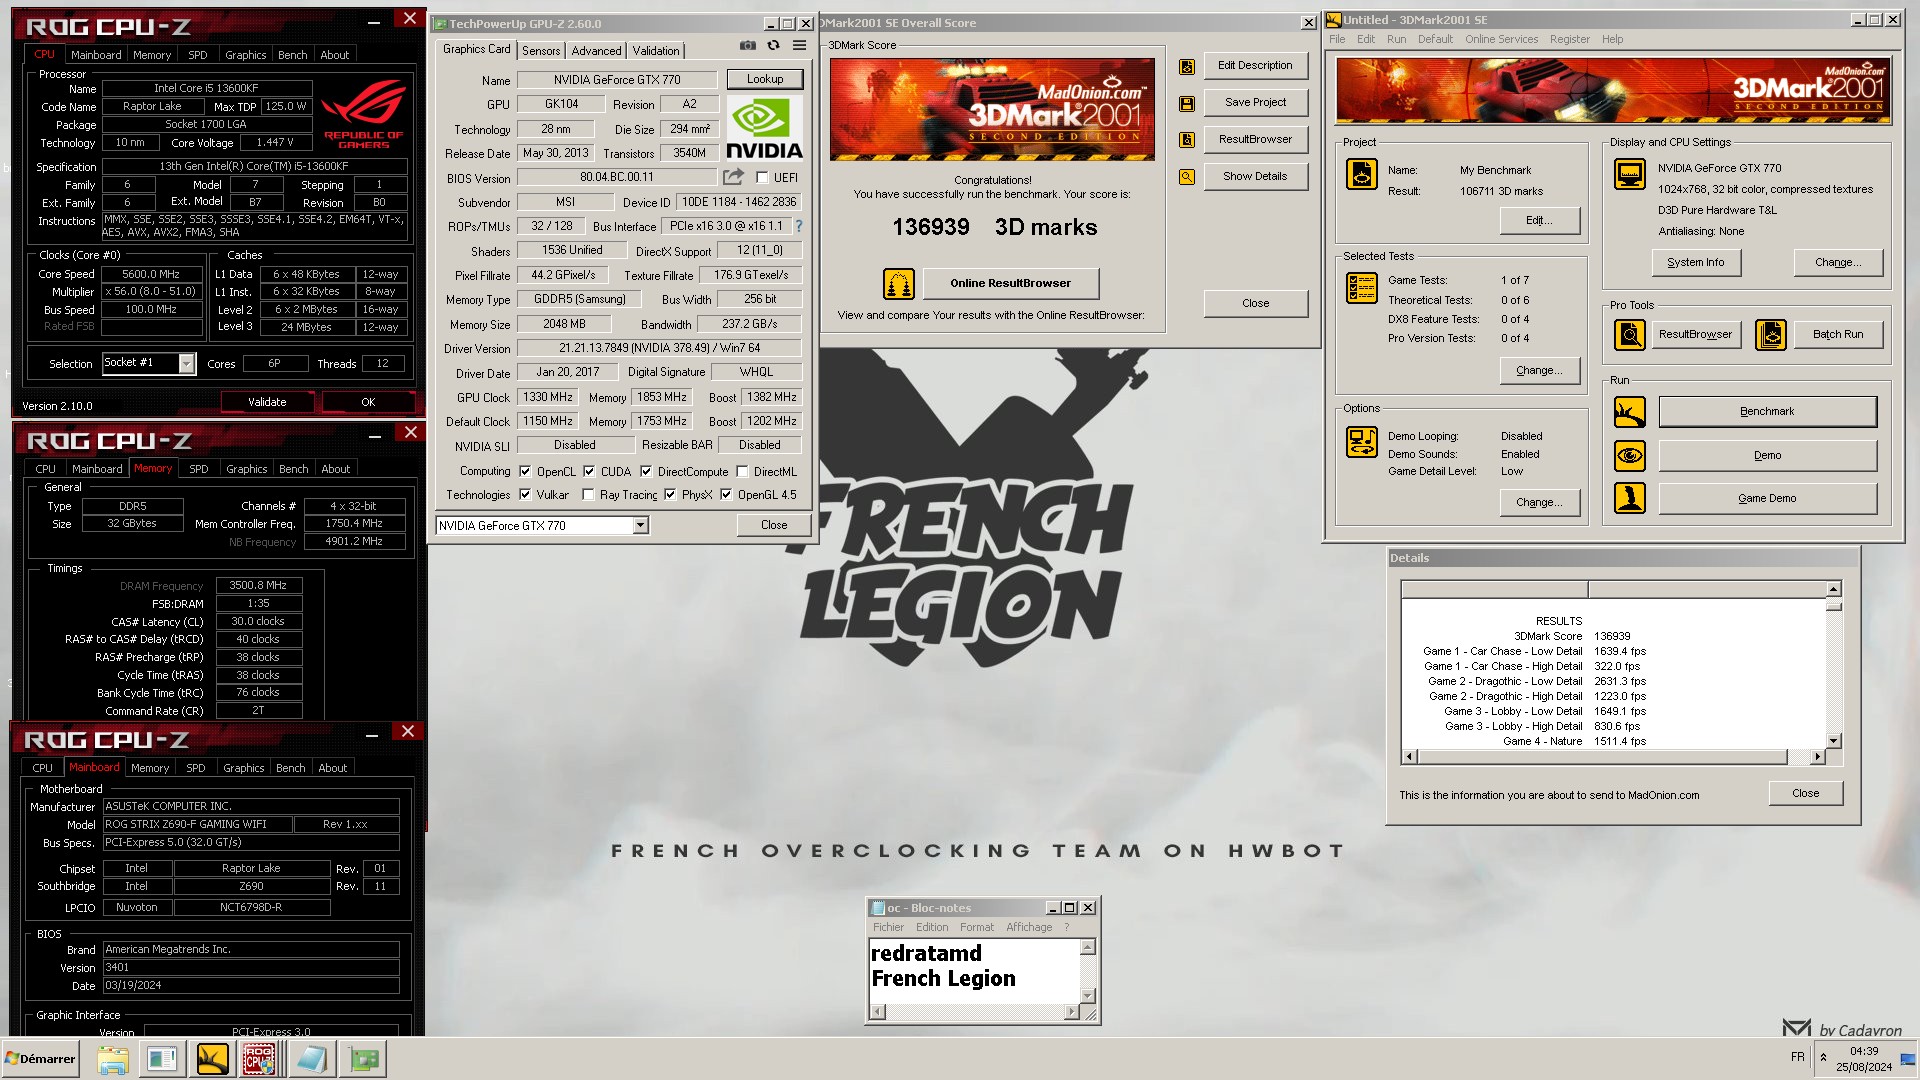Screen dimensions: 1920x1080
Task: Click the Online ResultBrowser yellow icon
Action: [x=898, y=284]
